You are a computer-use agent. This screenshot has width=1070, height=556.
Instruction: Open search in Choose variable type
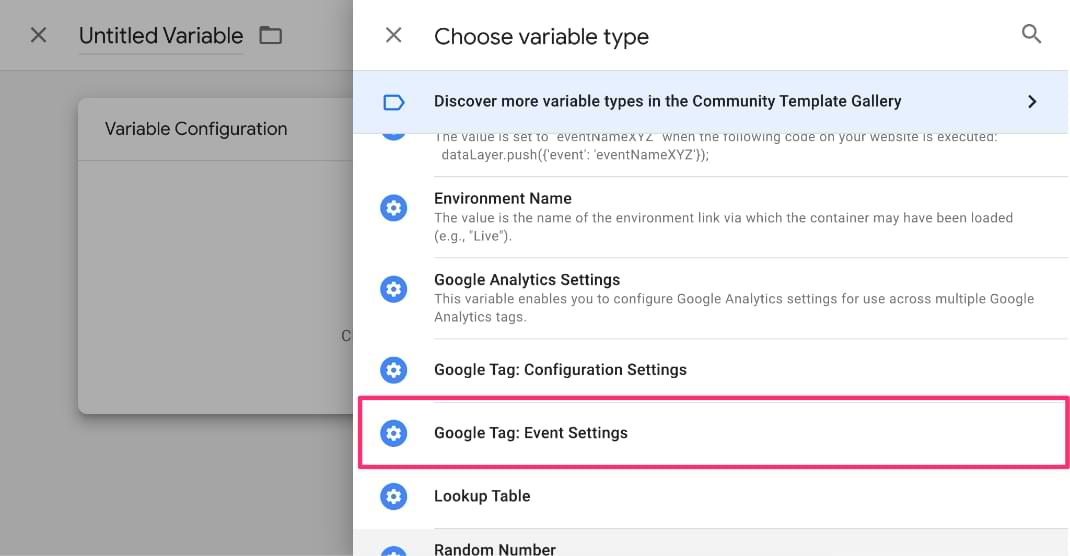pyautogui.click(x=1031, y=33)
